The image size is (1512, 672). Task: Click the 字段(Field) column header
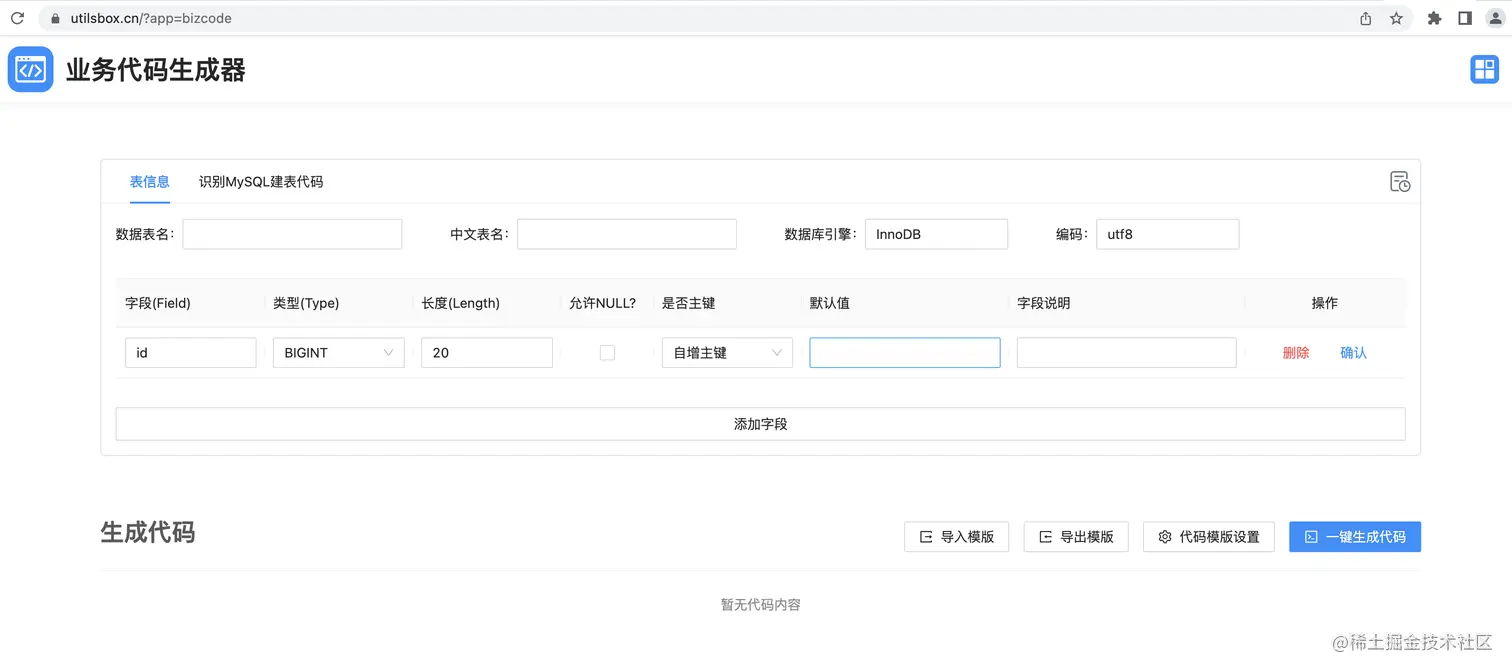(x=158, y=303)
